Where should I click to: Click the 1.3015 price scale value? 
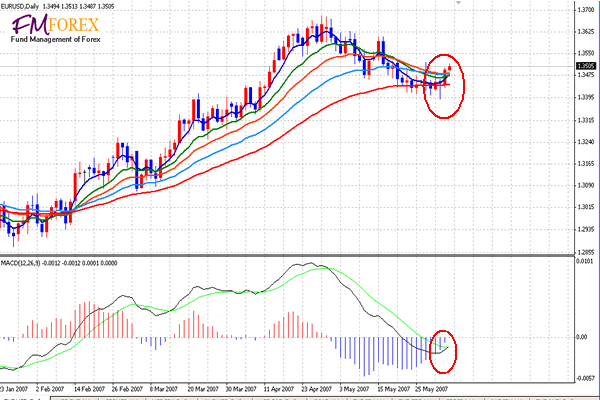[x=586, y=207]
